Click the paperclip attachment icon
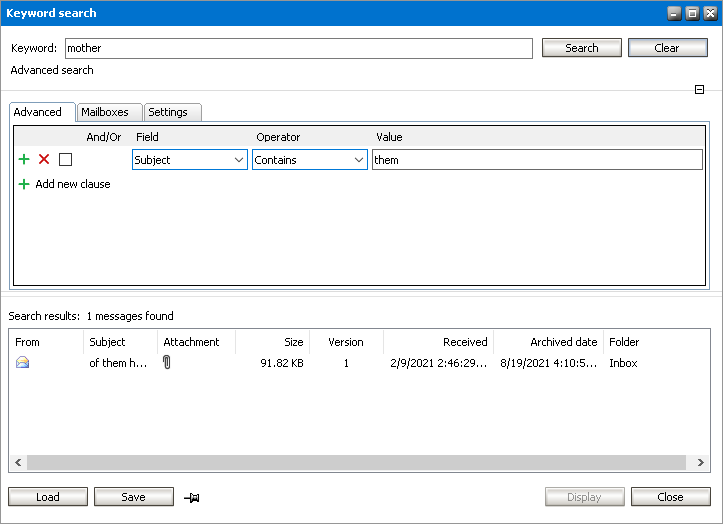The width and height of the screenshot is (723, 524). point(167,363)
